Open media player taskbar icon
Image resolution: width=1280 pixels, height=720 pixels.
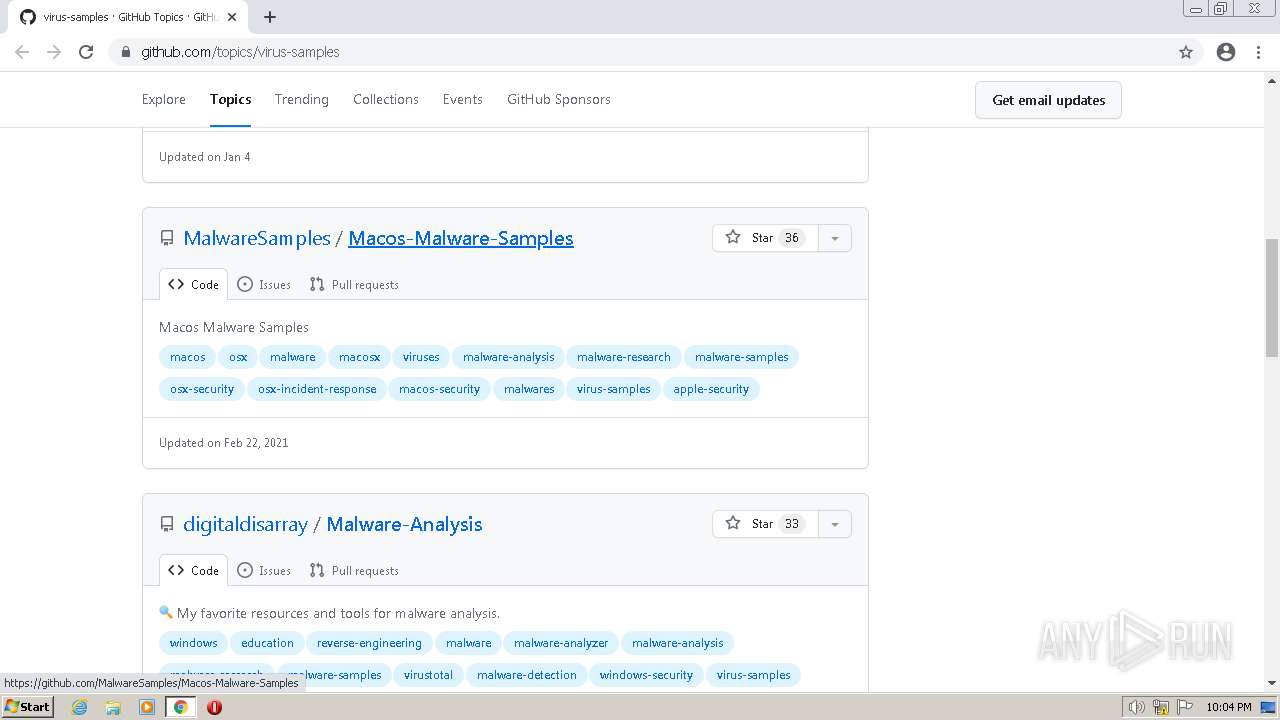pyautogui.click(x=147, y=707)
